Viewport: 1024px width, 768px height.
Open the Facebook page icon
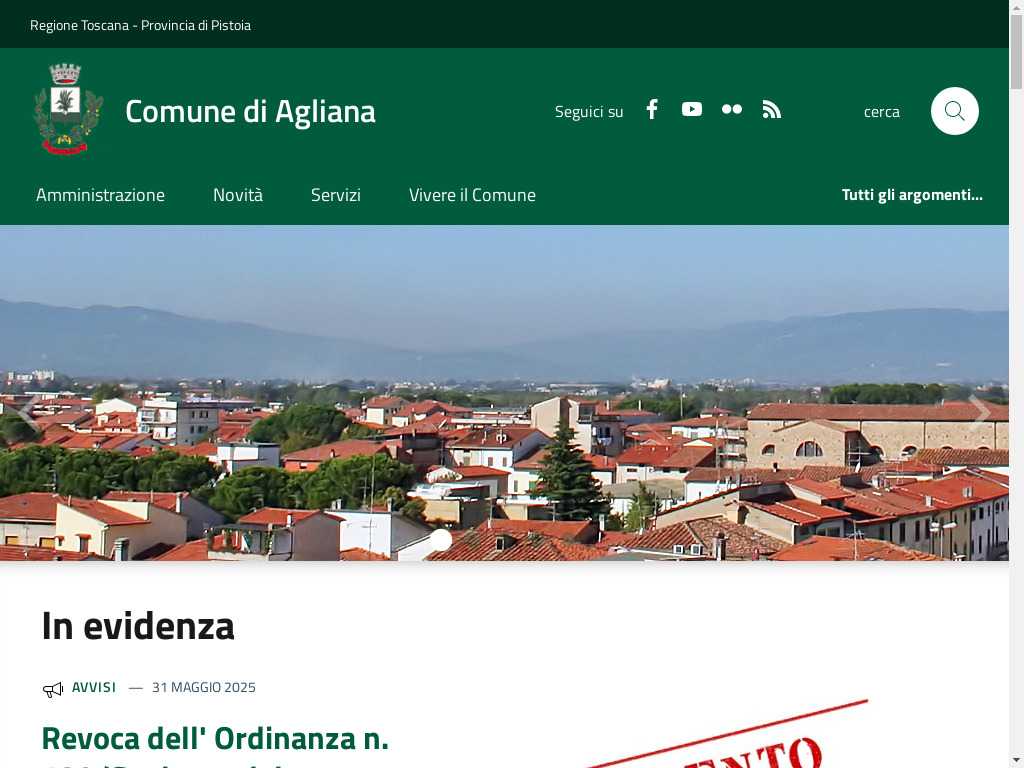pyautogui.click(x=652, y=110)
